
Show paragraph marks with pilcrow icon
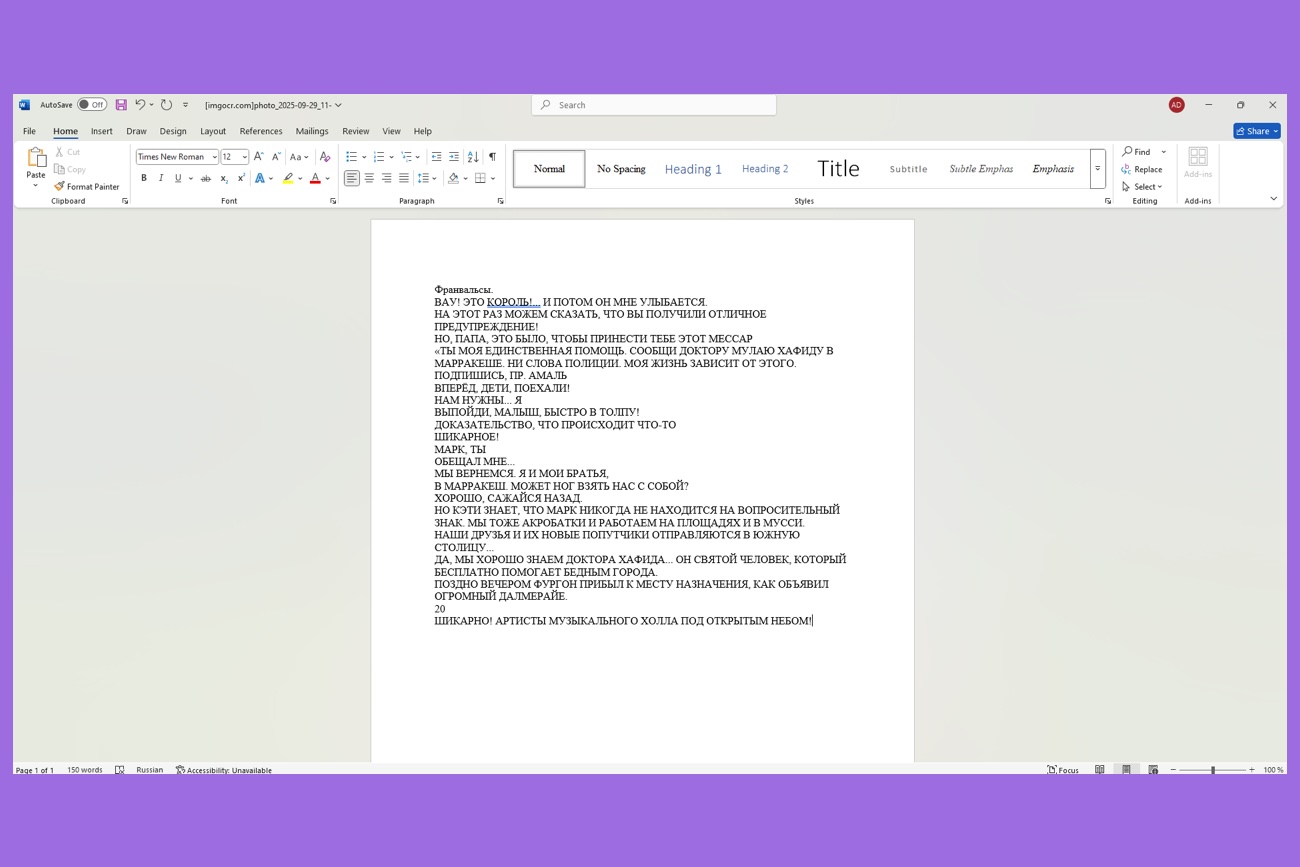492,157
